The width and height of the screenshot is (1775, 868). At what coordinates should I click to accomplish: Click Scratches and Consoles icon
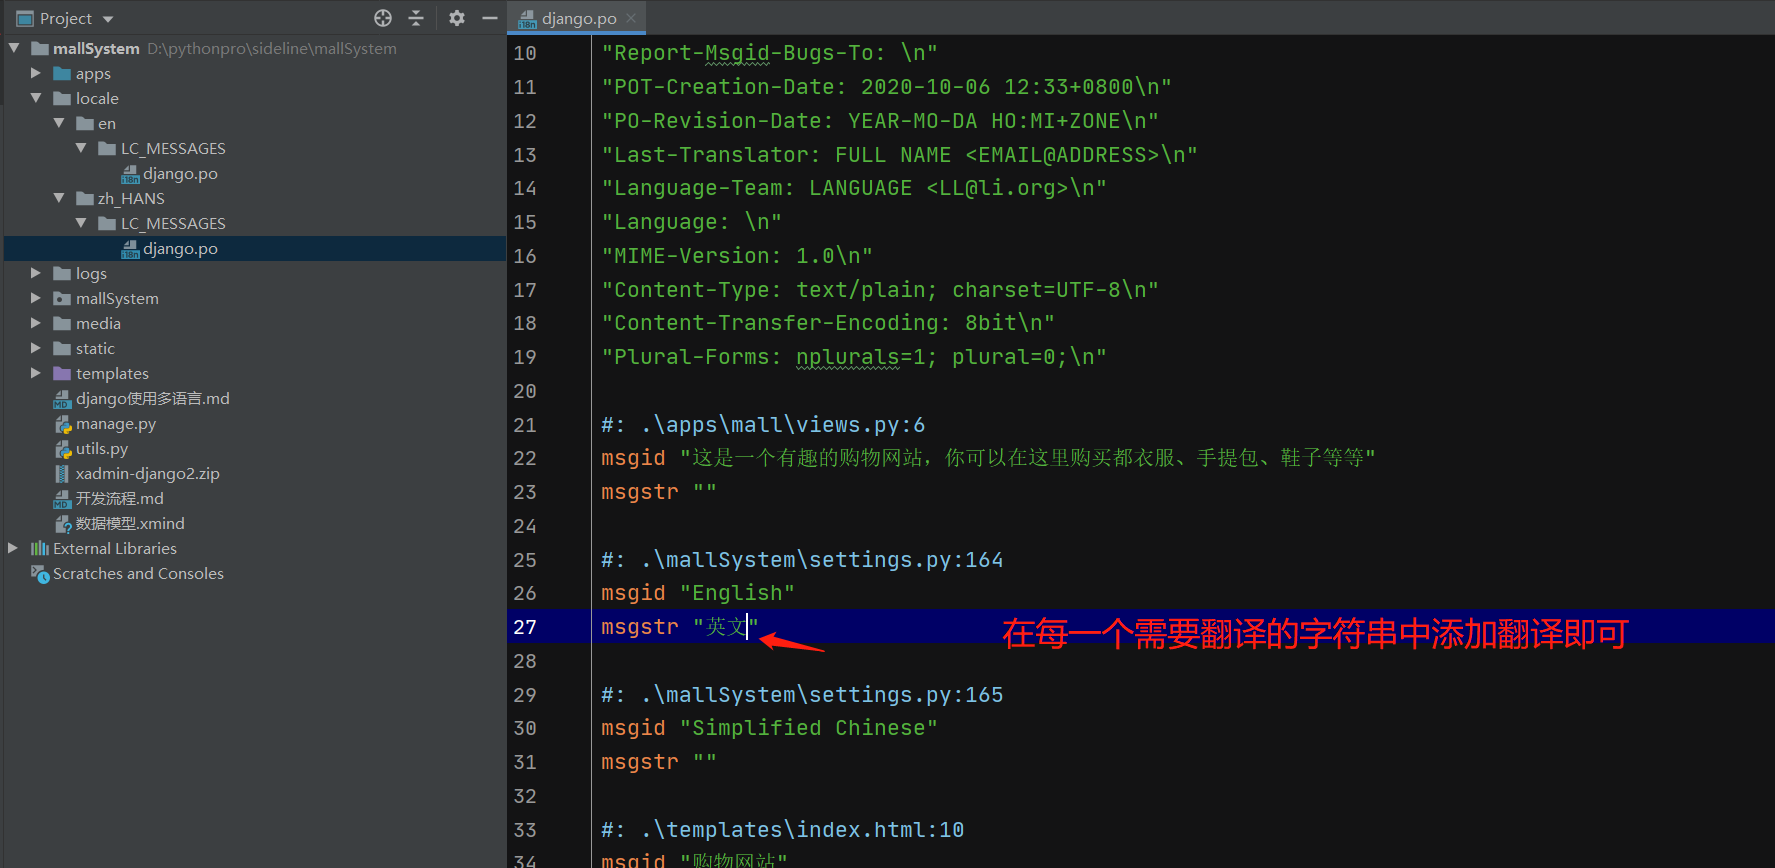click(x=39, y=573)
